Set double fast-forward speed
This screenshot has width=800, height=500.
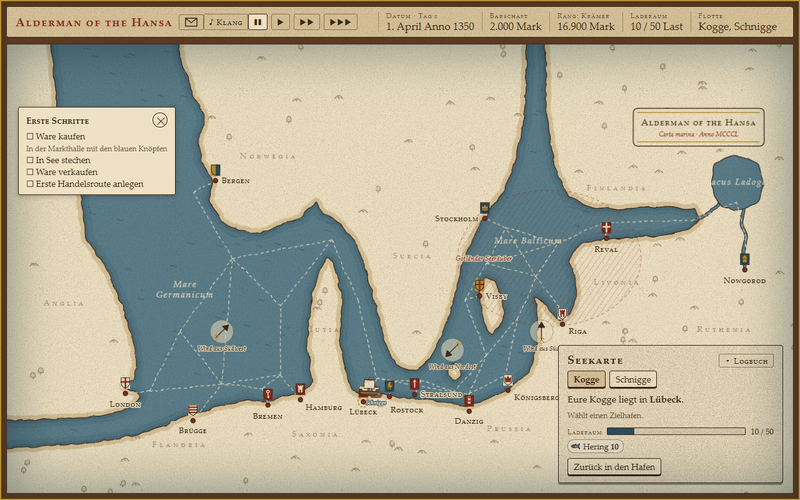pyautogui.click(x=307, y=22)
